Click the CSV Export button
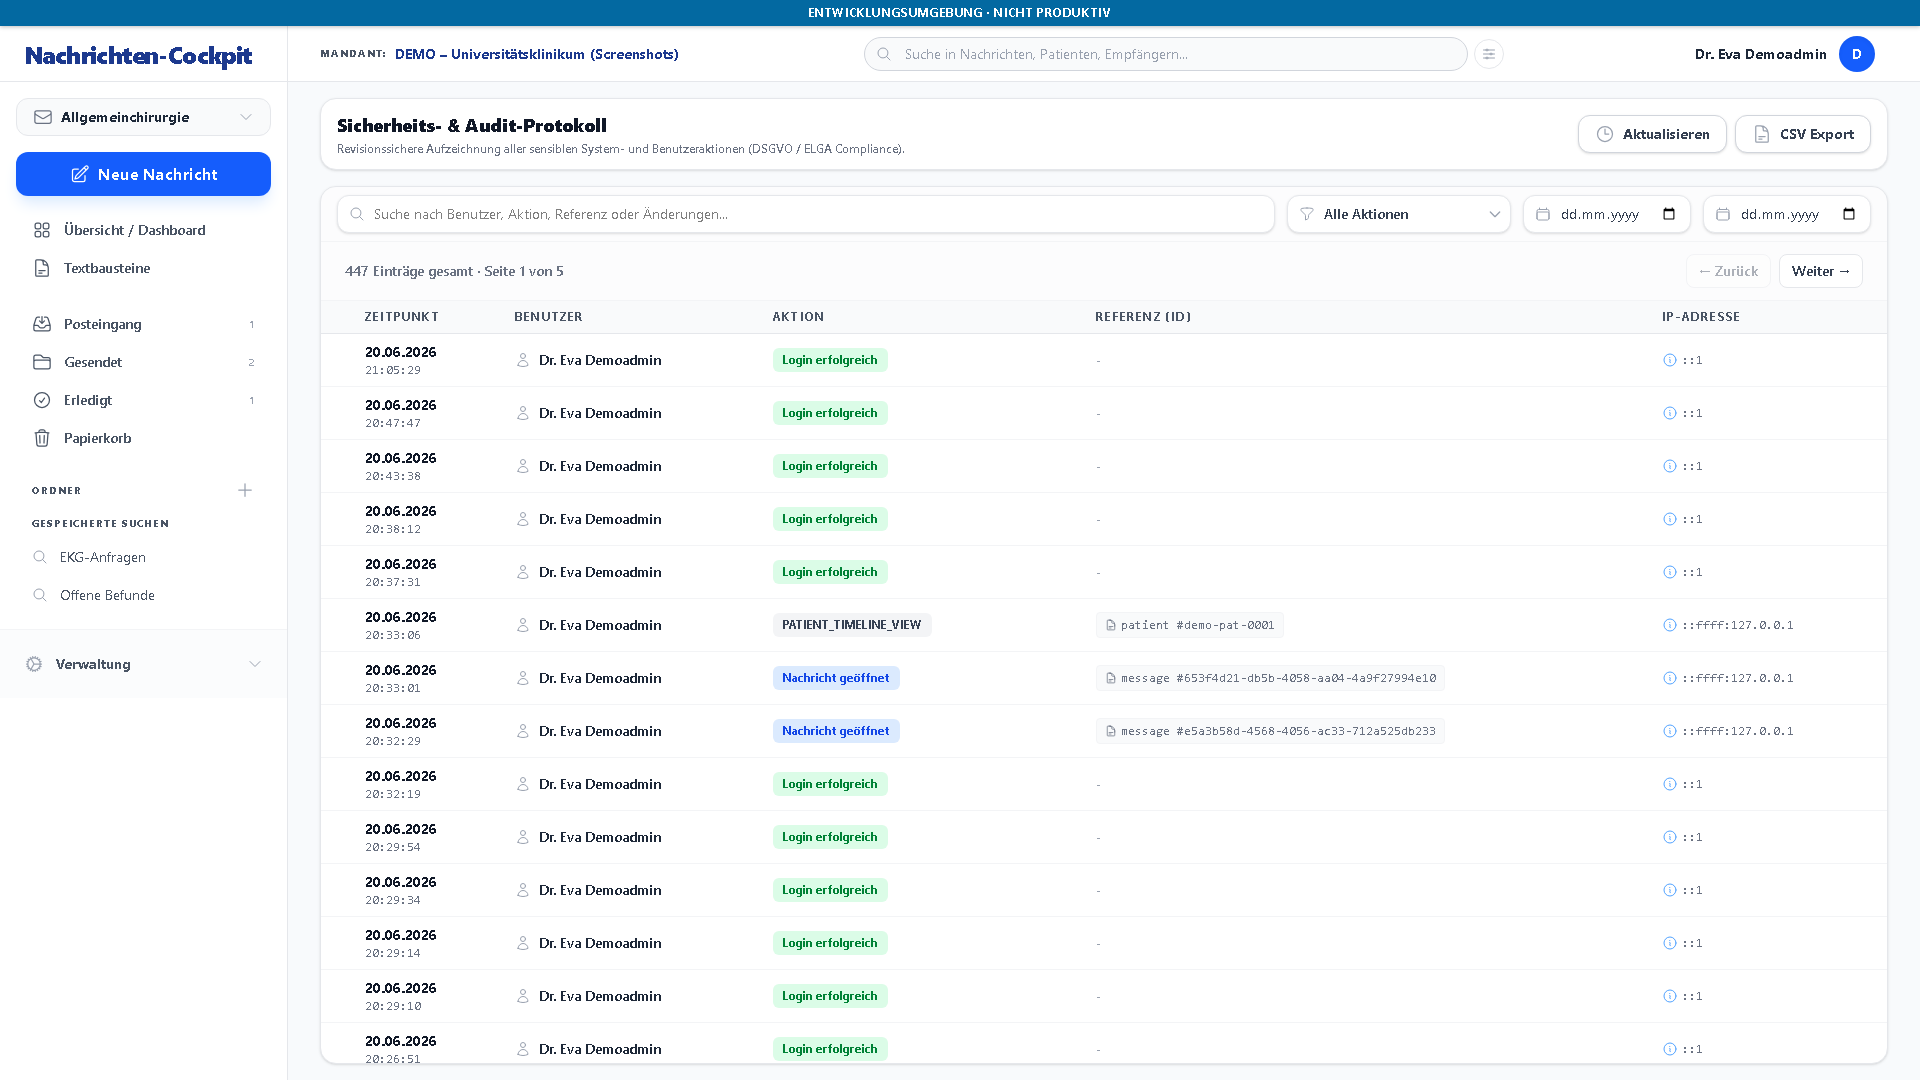The width and height of the screenshot is (1920, 1080). coord(1802,134)
